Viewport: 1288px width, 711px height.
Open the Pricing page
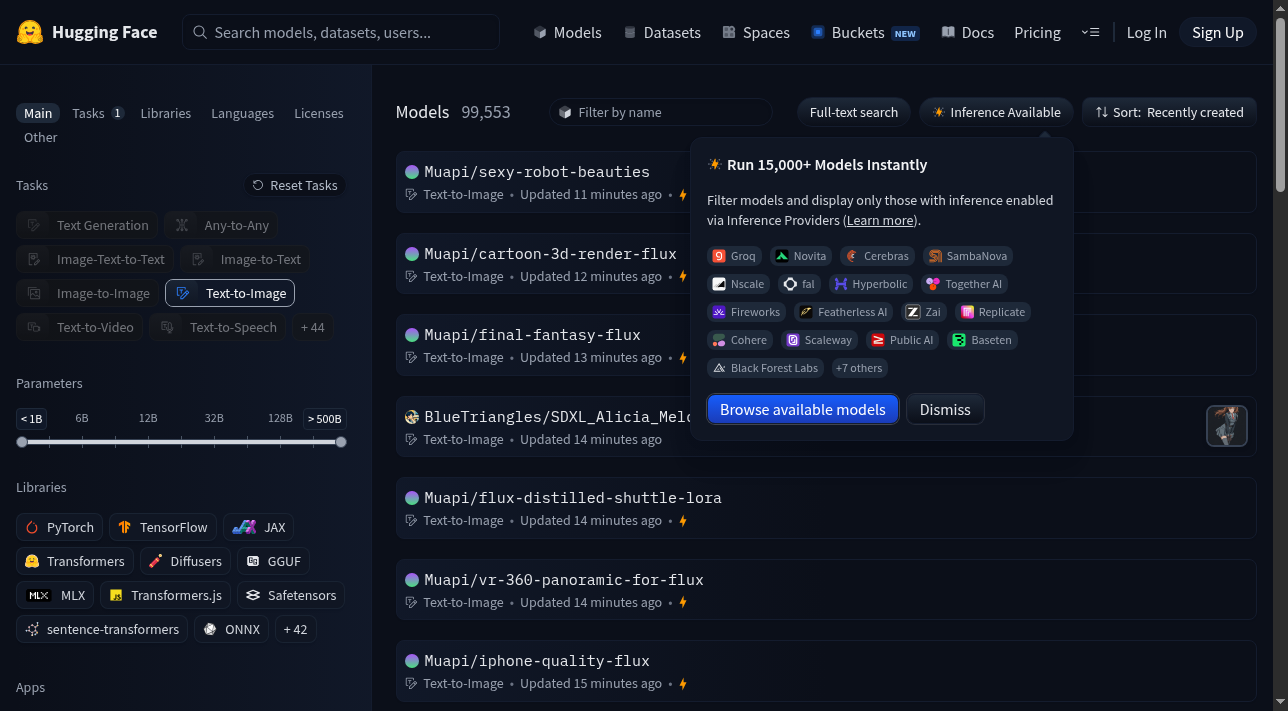tap(1037, 32)
